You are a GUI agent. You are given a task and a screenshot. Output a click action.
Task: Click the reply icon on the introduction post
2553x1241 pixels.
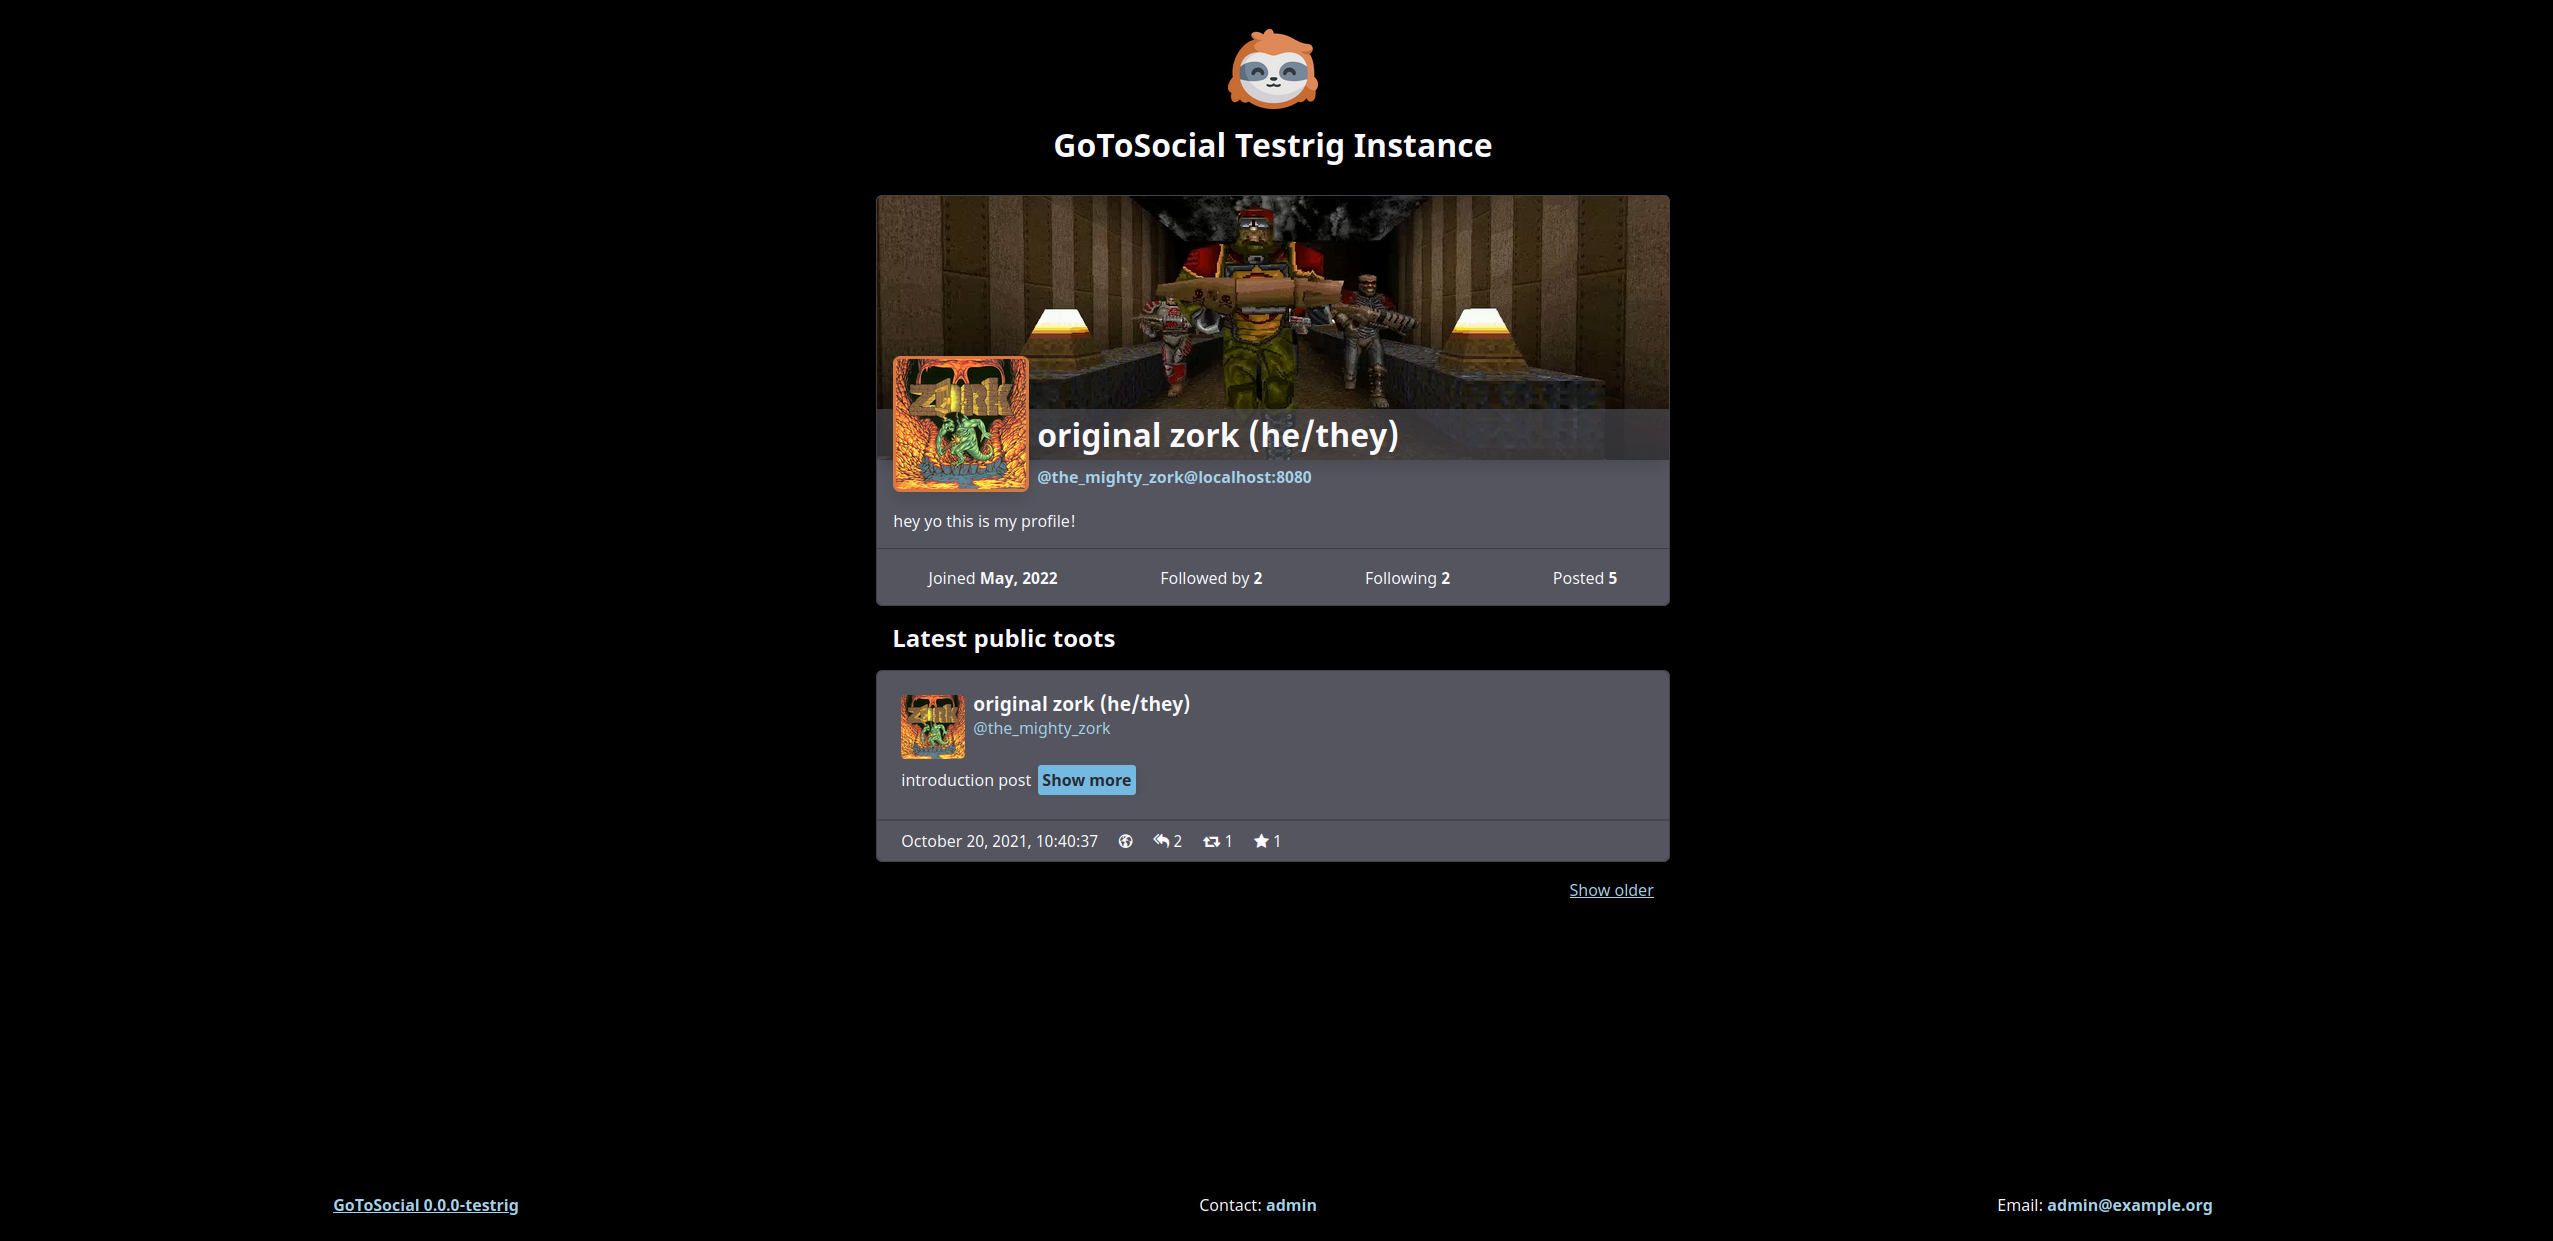point(1161,840)
